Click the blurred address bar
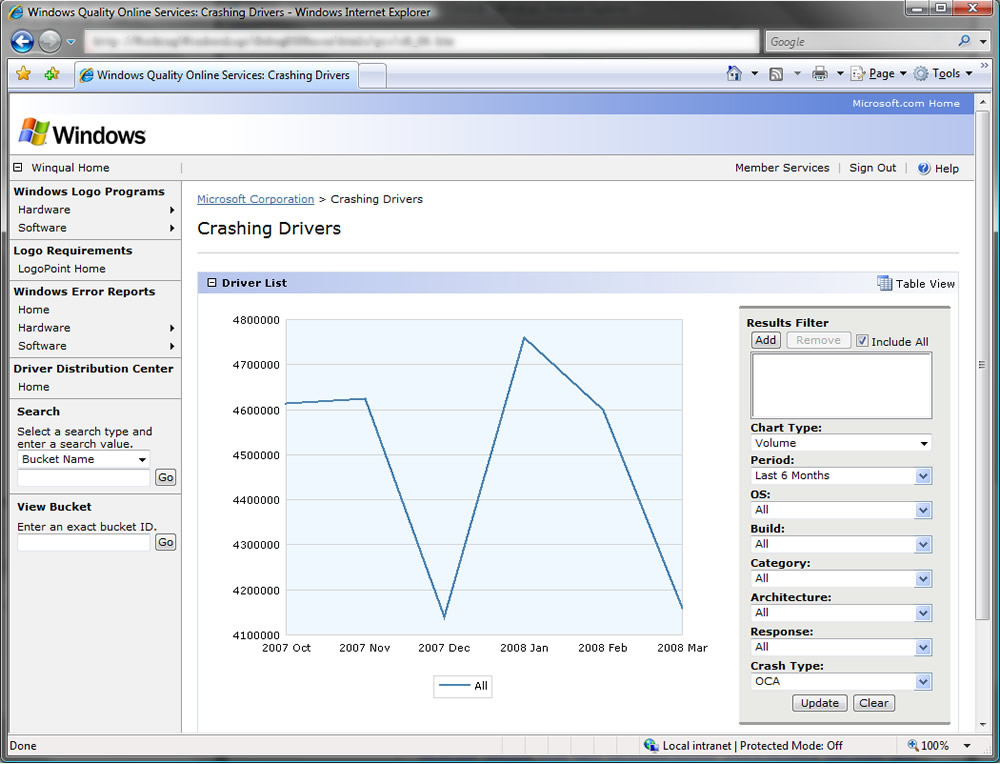This screenshot has height=764, width=1000. point(421,41)
